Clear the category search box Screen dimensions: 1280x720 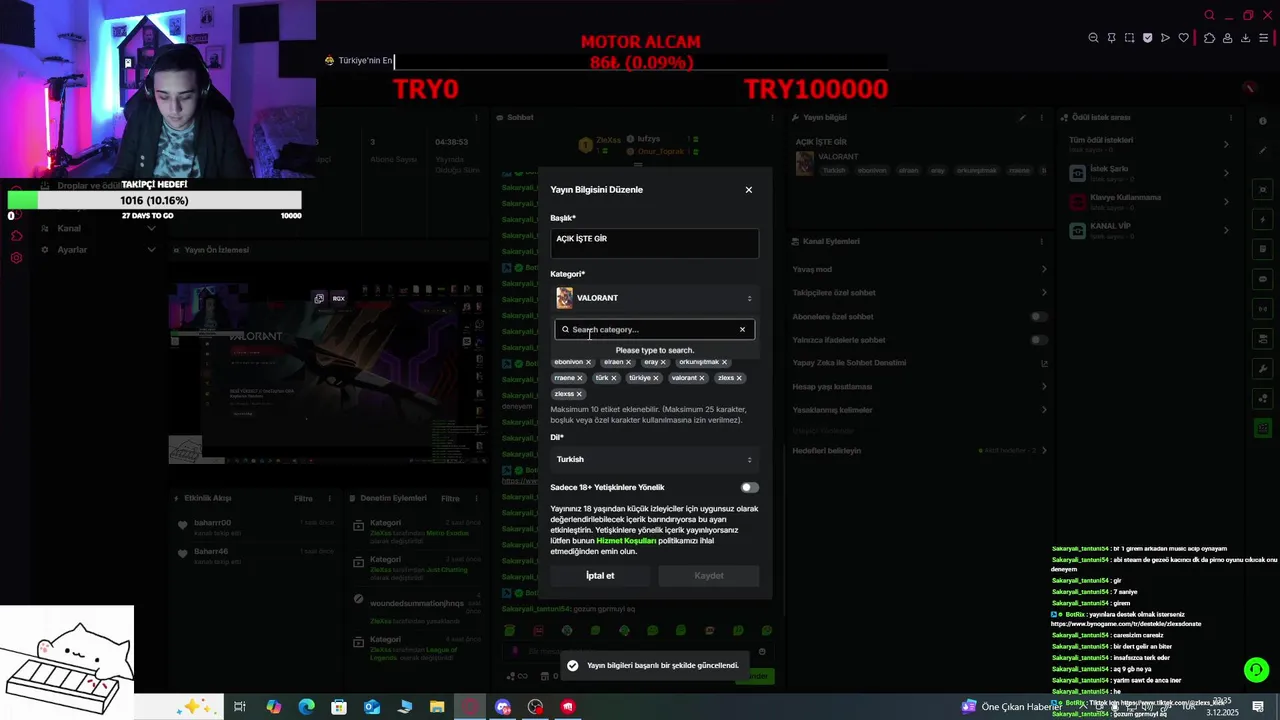[x=742, y=330]
